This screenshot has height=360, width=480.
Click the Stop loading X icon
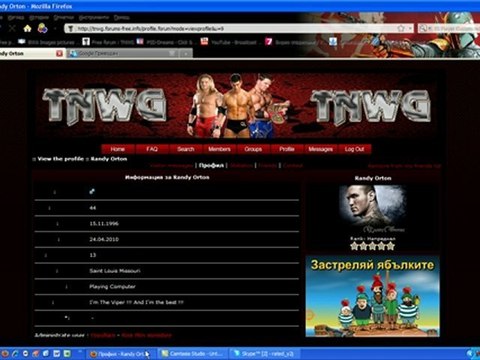(x=12, y=29)
